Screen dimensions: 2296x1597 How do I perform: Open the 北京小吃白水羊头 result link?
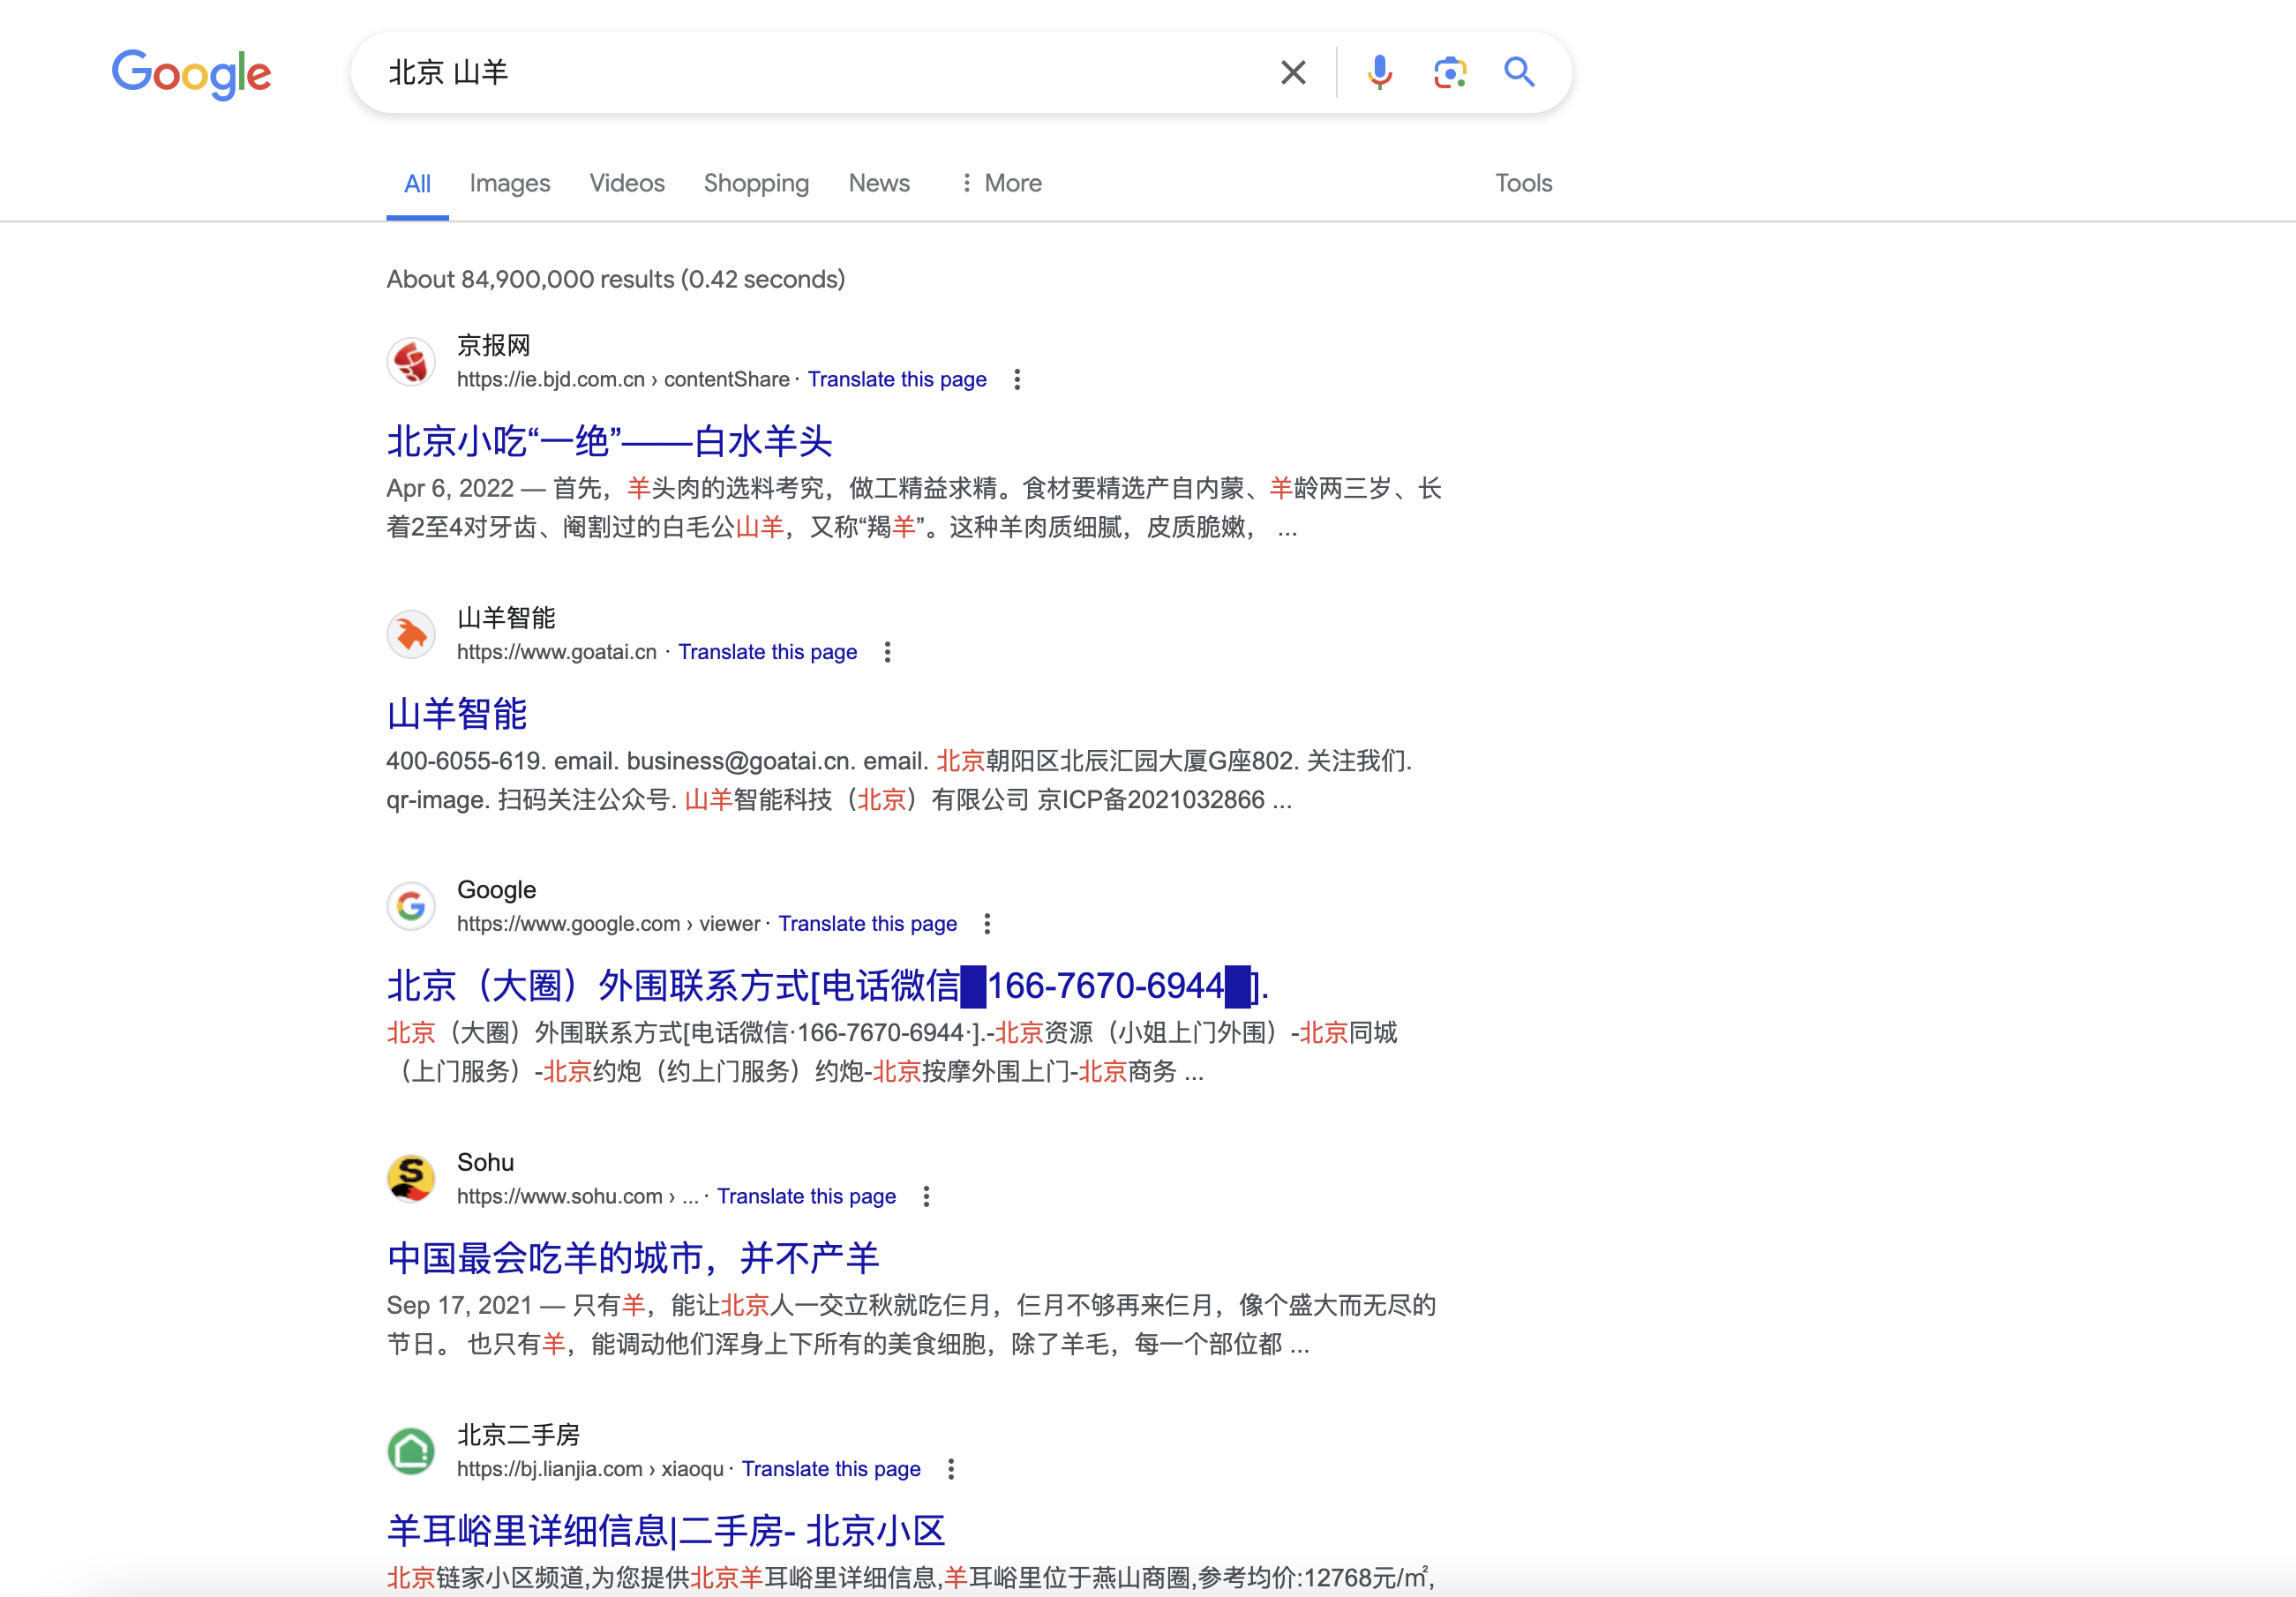[x=608, y=440]
